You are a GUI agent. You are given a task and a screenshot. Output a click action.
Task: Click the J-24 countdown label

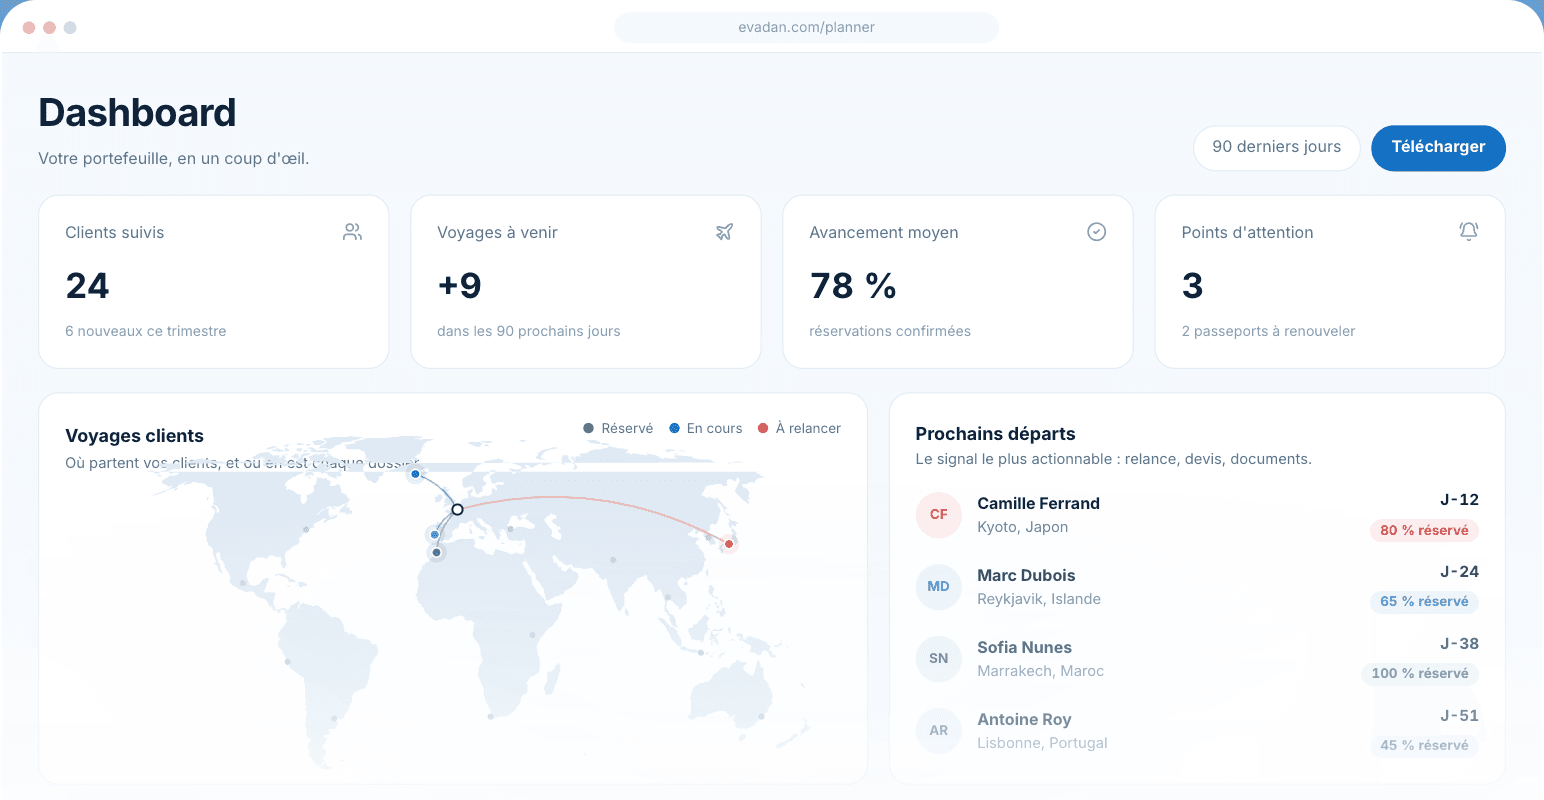pos(1459,572)
